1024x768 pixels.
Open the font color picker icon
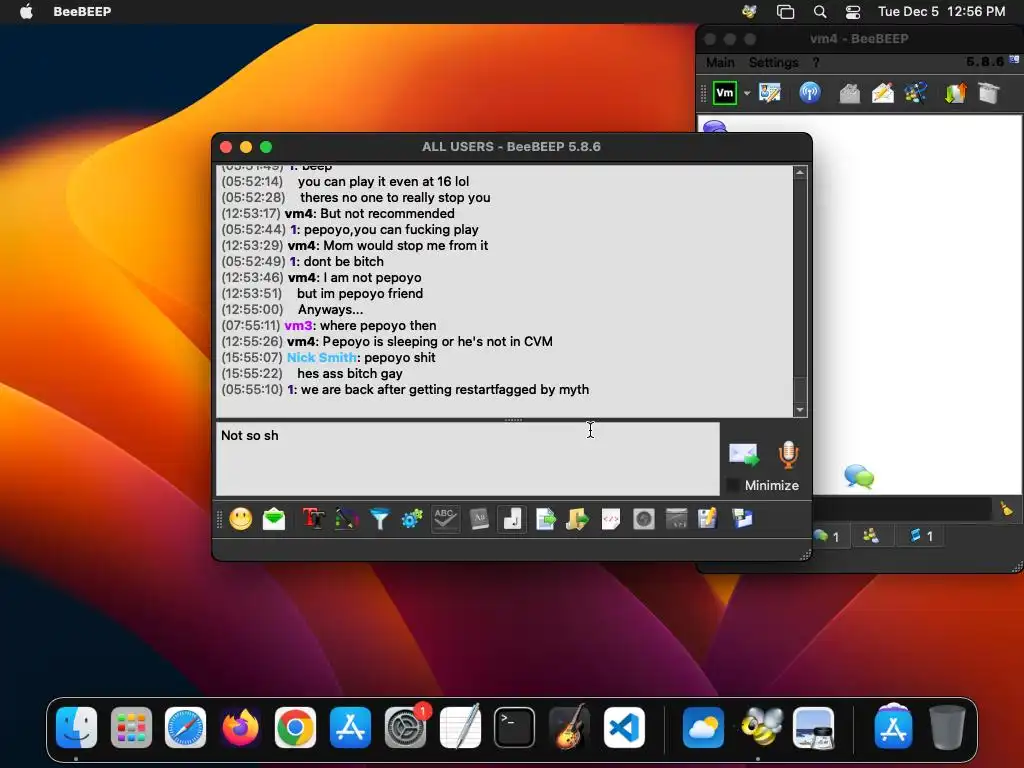coord(347,519)
